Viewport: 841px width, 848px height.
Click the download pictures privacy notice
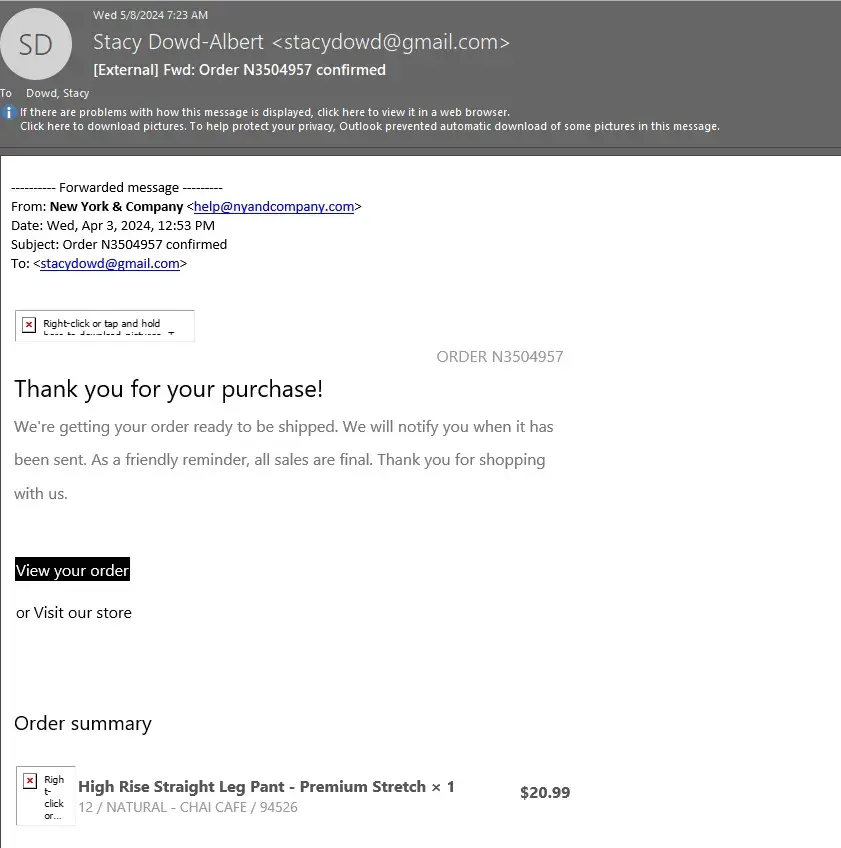[x=369, y=127]
